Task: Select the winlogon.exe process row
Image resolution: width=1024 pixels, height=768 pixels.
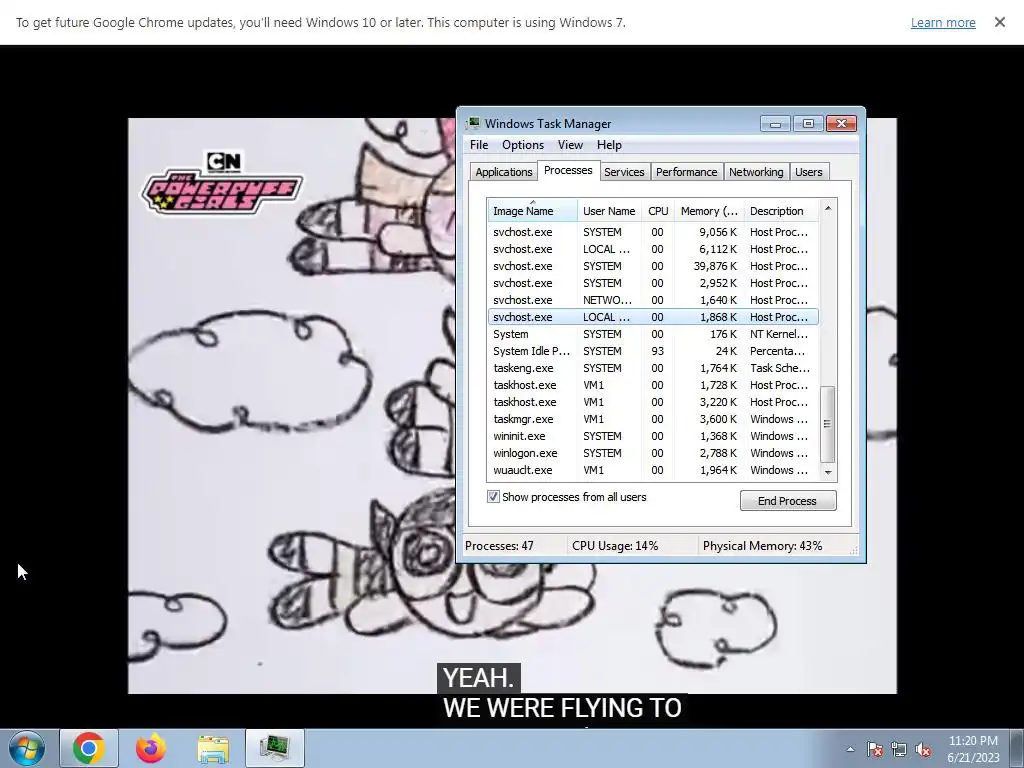Action: coord(653,453)
